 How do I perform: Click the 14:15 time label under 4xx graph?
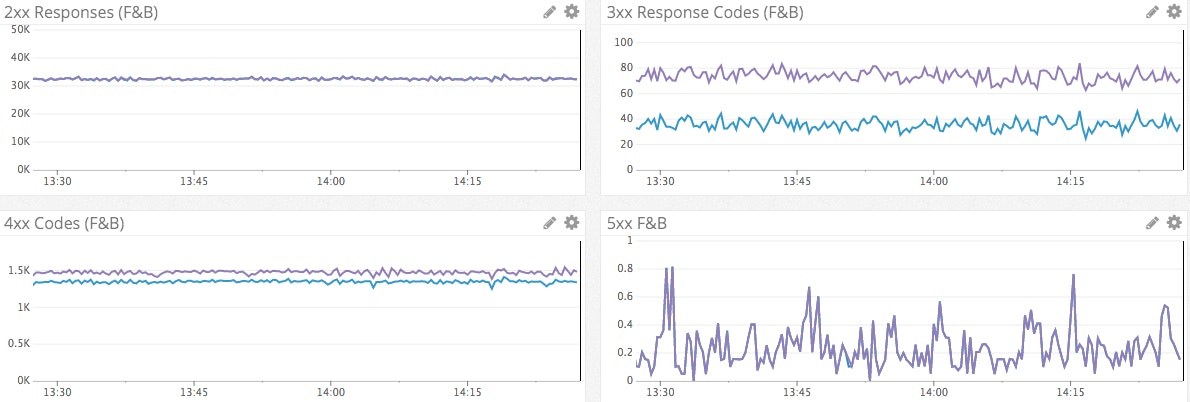point(467,393)
